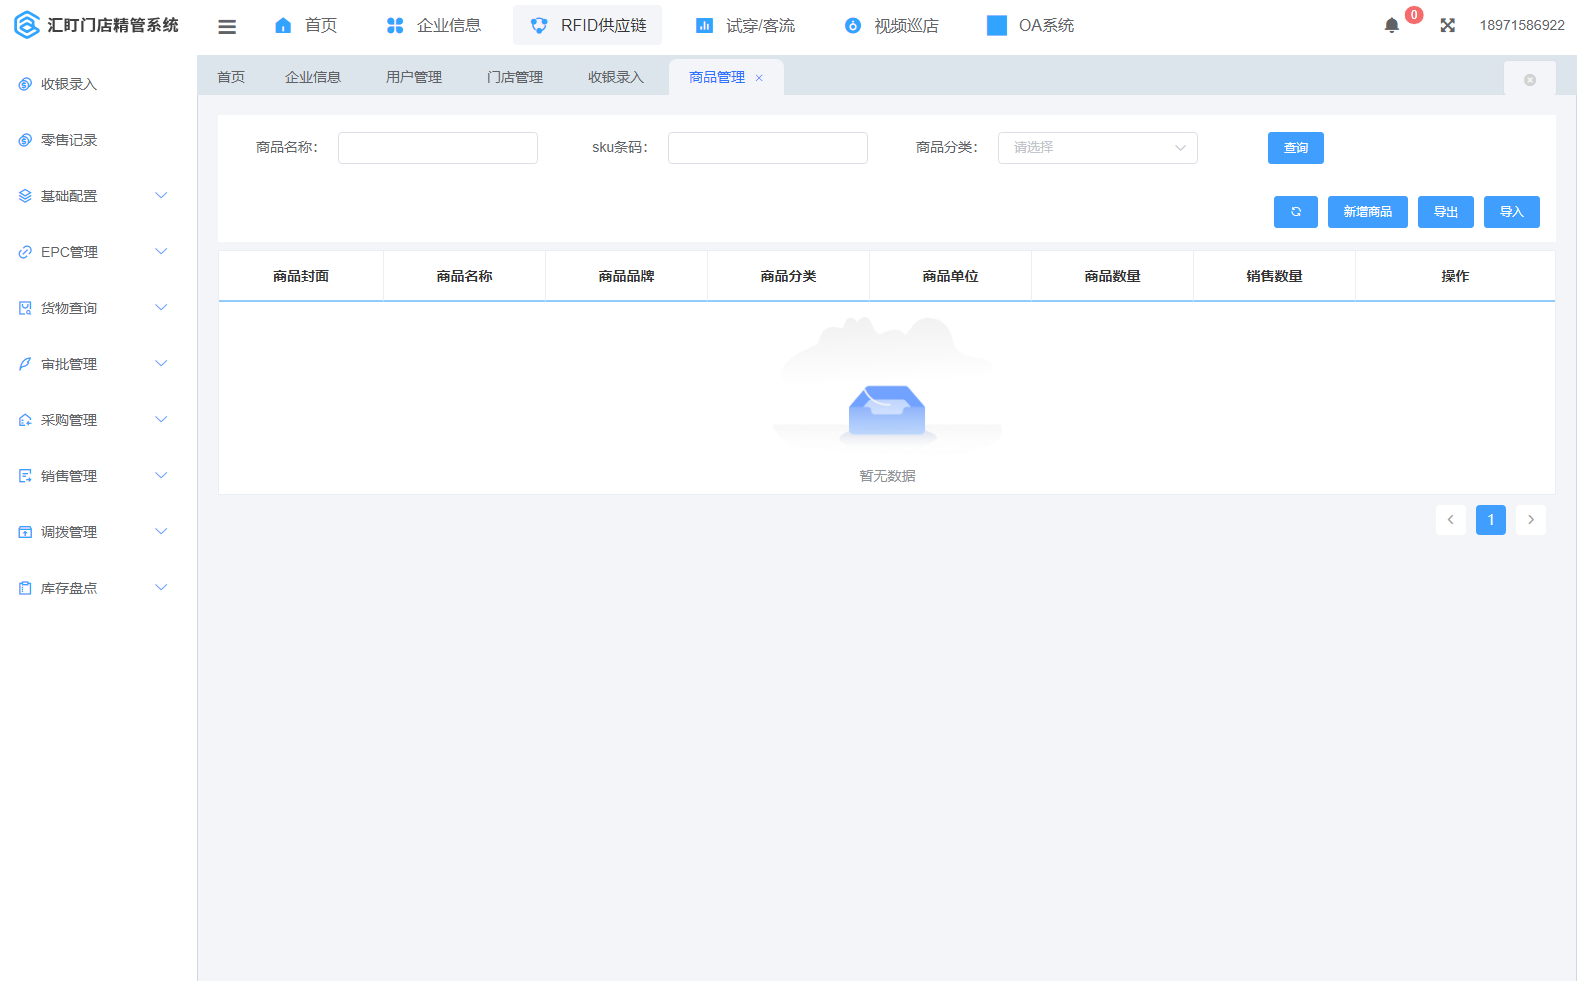The height and width of the screenshot is (981, 1577).
Task: Switch to the 首页 page tab
Action: (231, 78)
